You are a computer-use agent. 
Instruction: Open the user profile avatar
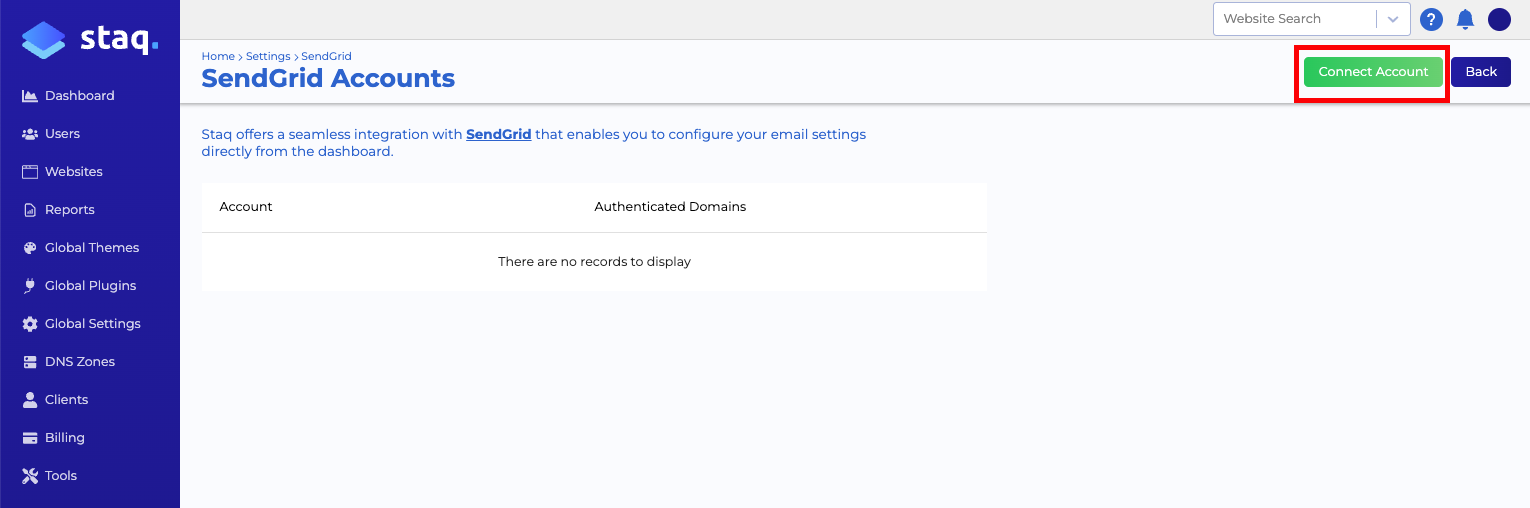[1499, 19]
